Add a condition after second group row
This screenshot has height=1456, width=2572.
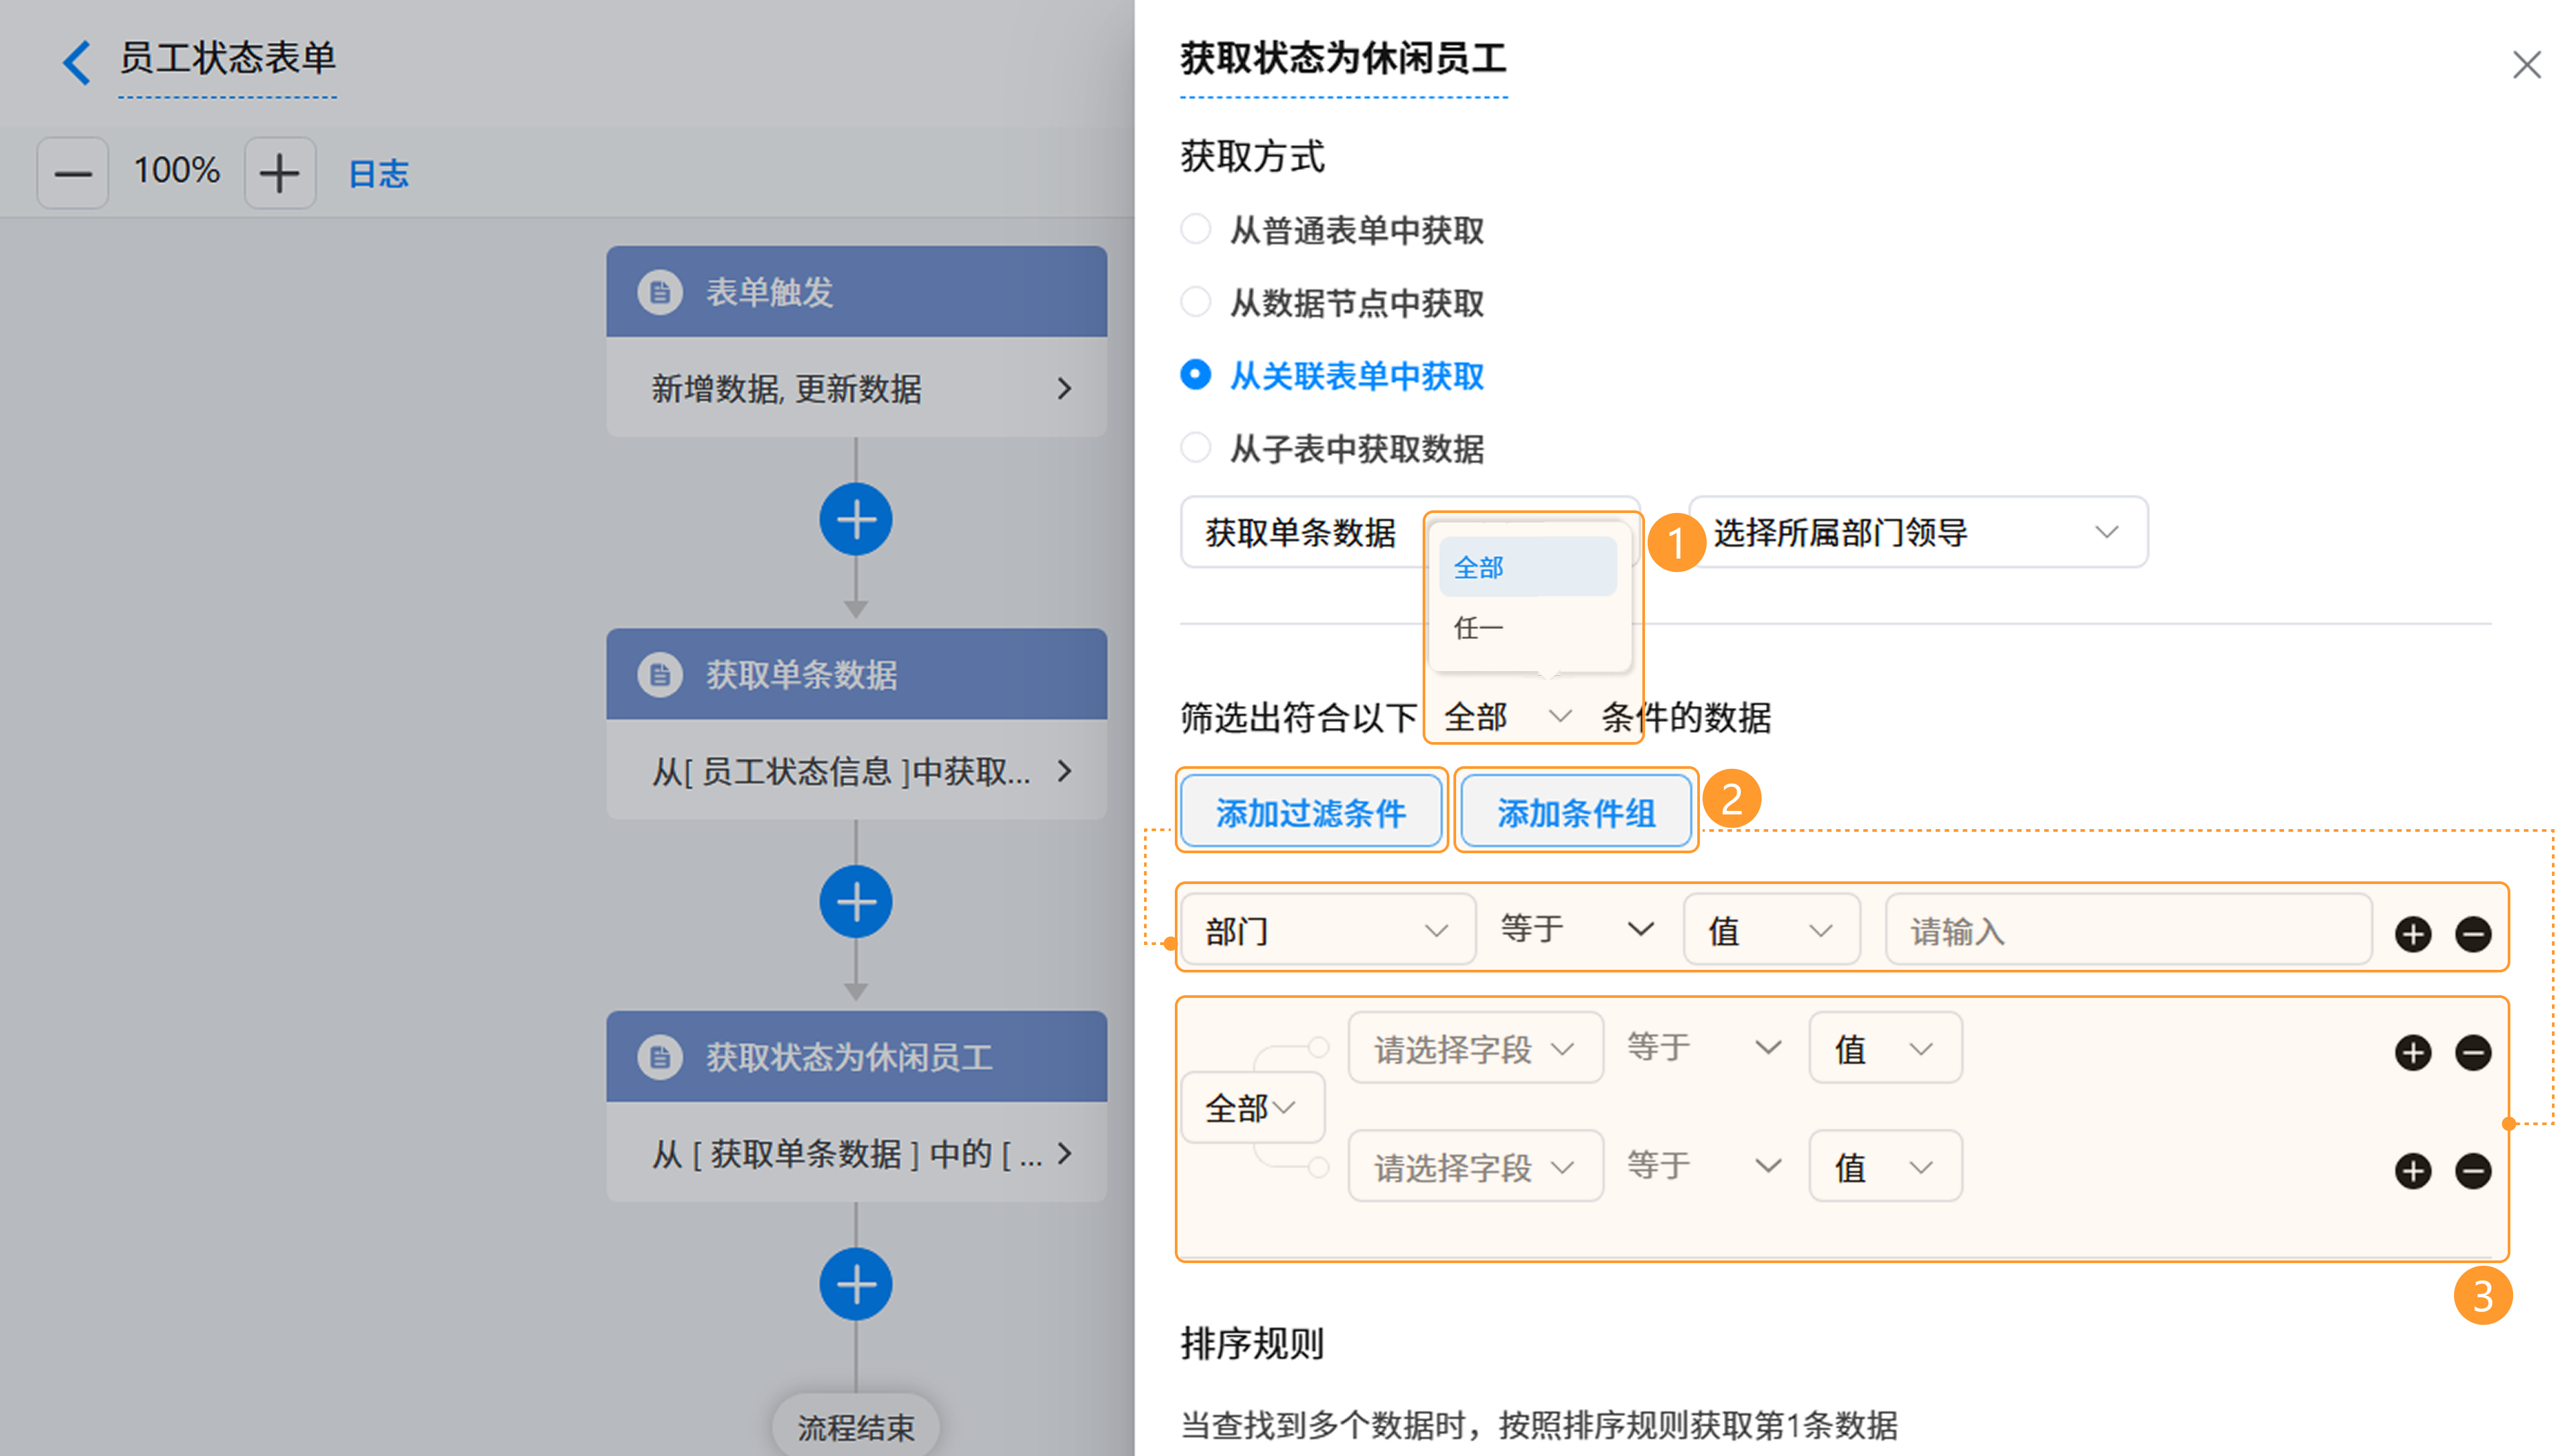click(2412, 1170)
